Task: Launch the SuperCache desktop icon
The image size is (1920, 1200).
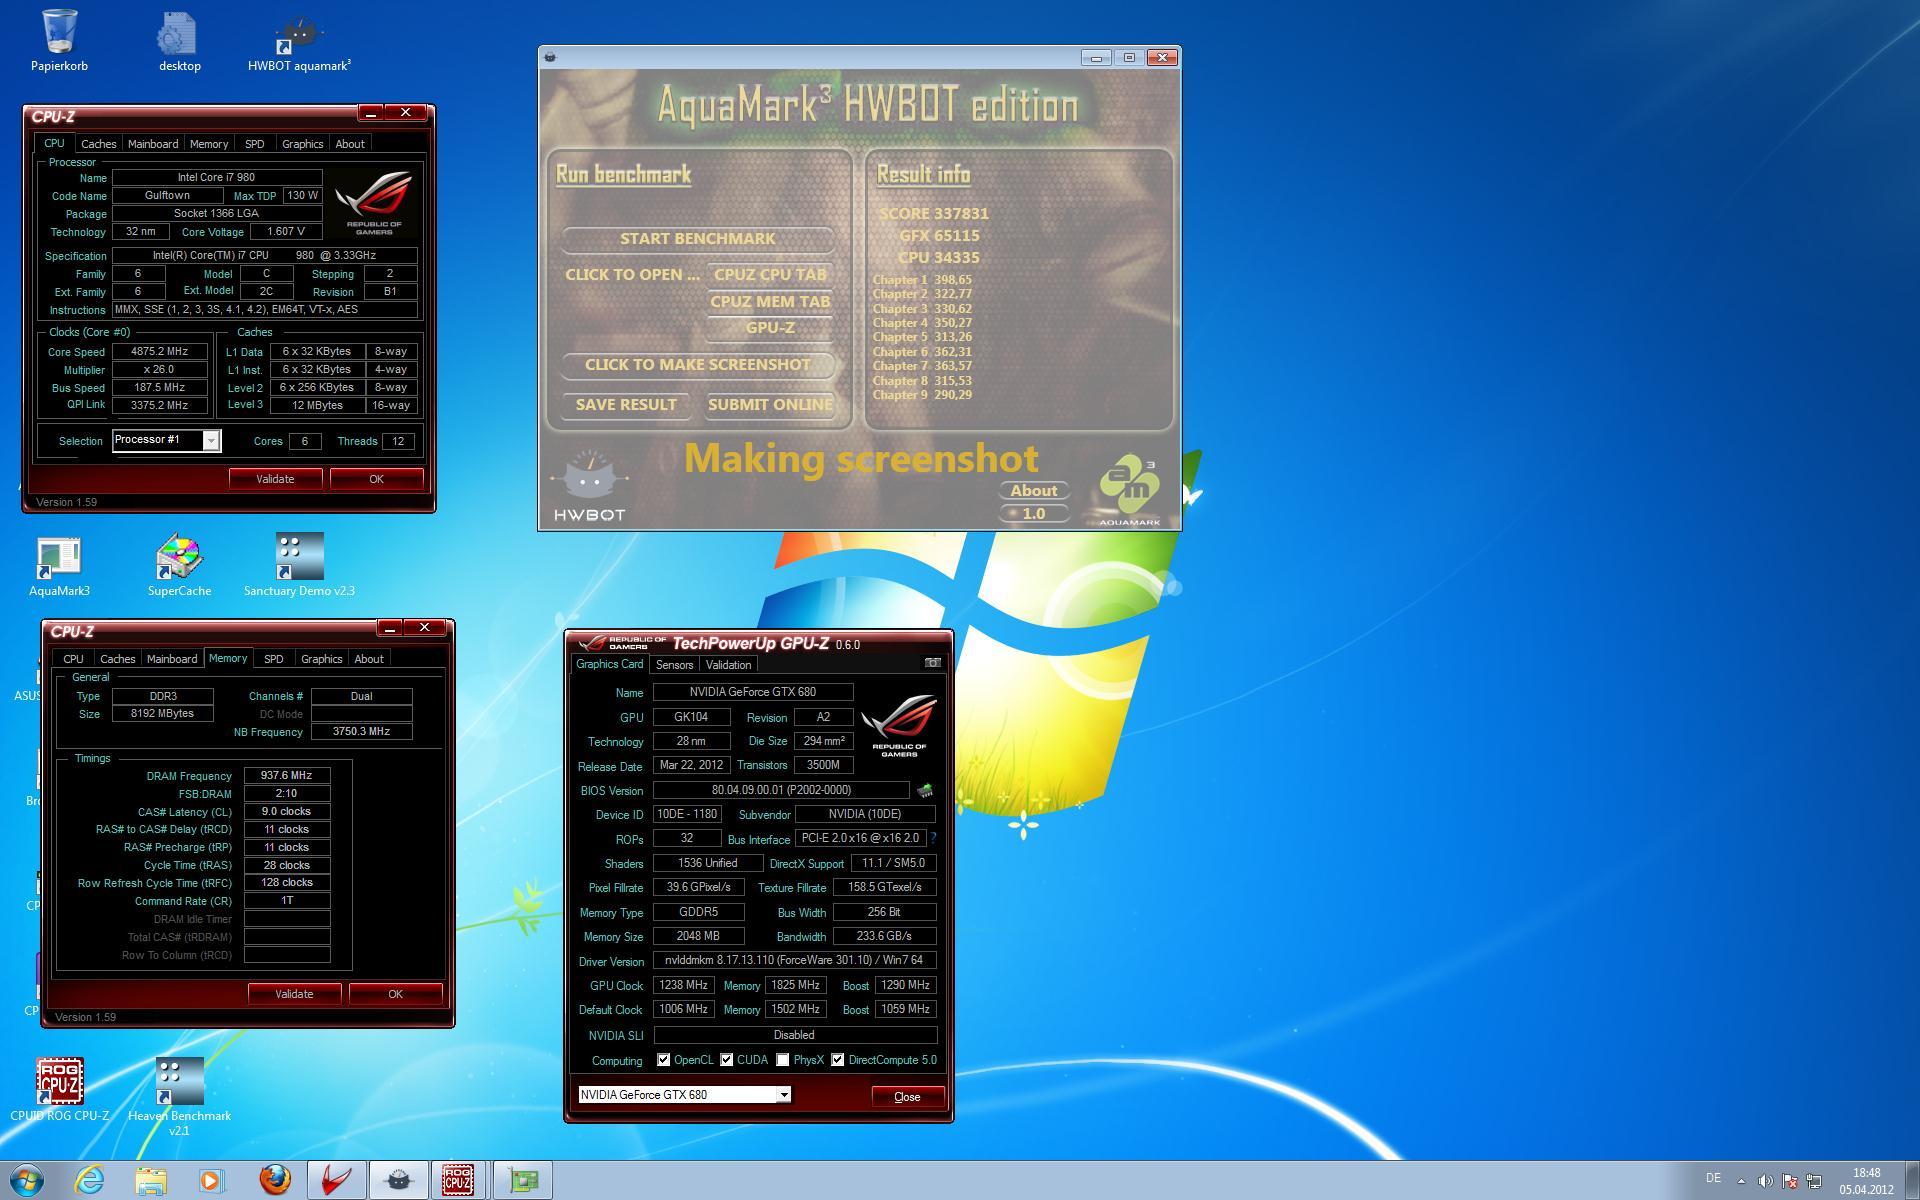Action: click(179, 566)
